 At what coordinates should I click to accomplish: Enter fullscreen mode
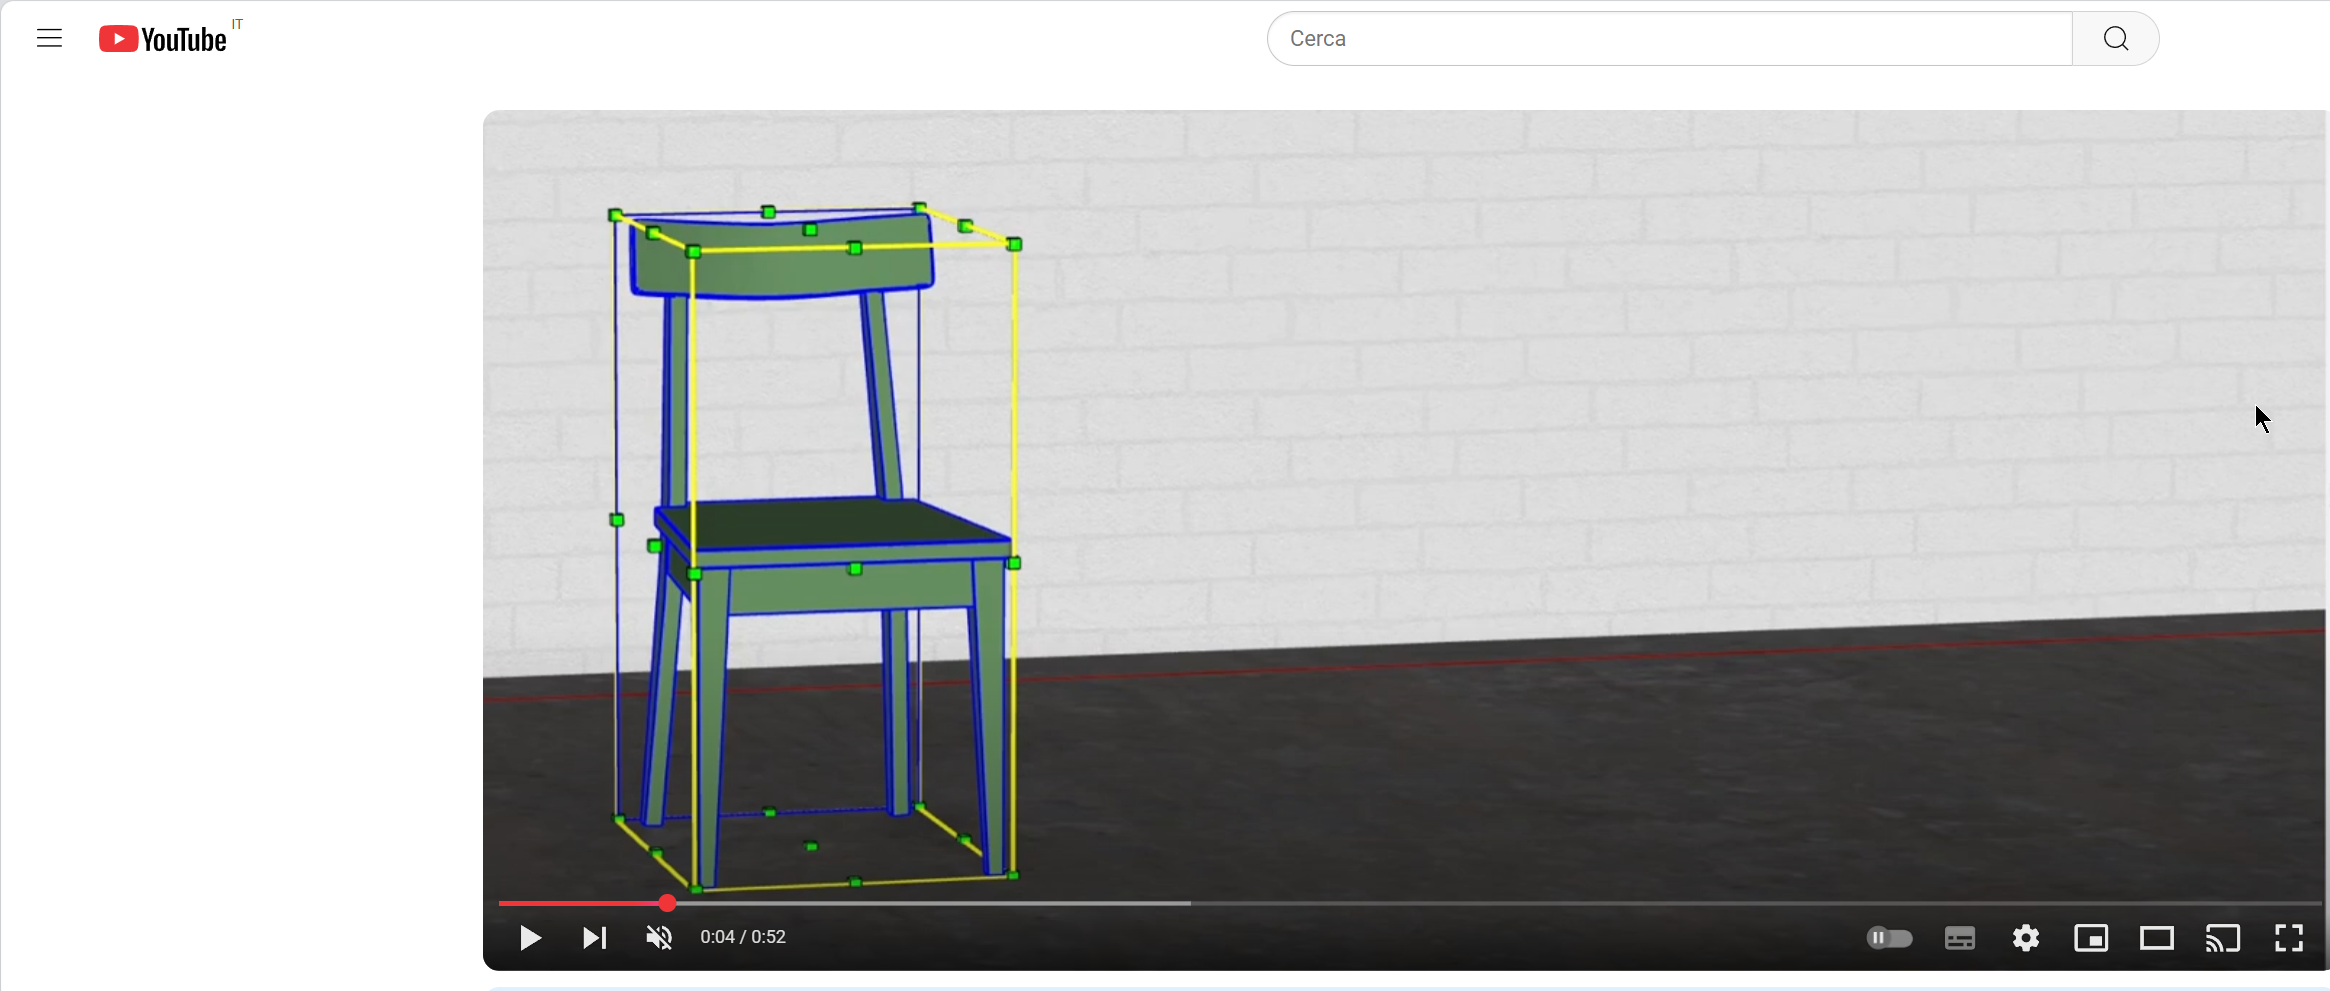(2288, 938)
